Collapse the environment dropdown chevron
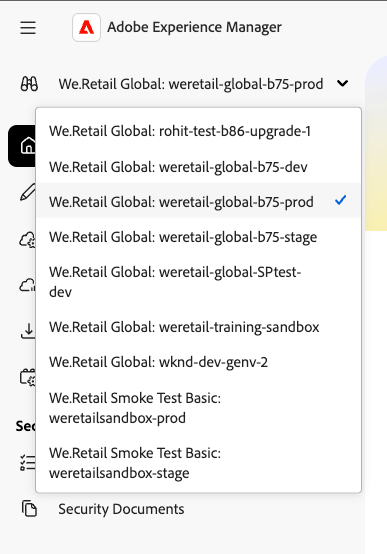 342,84
